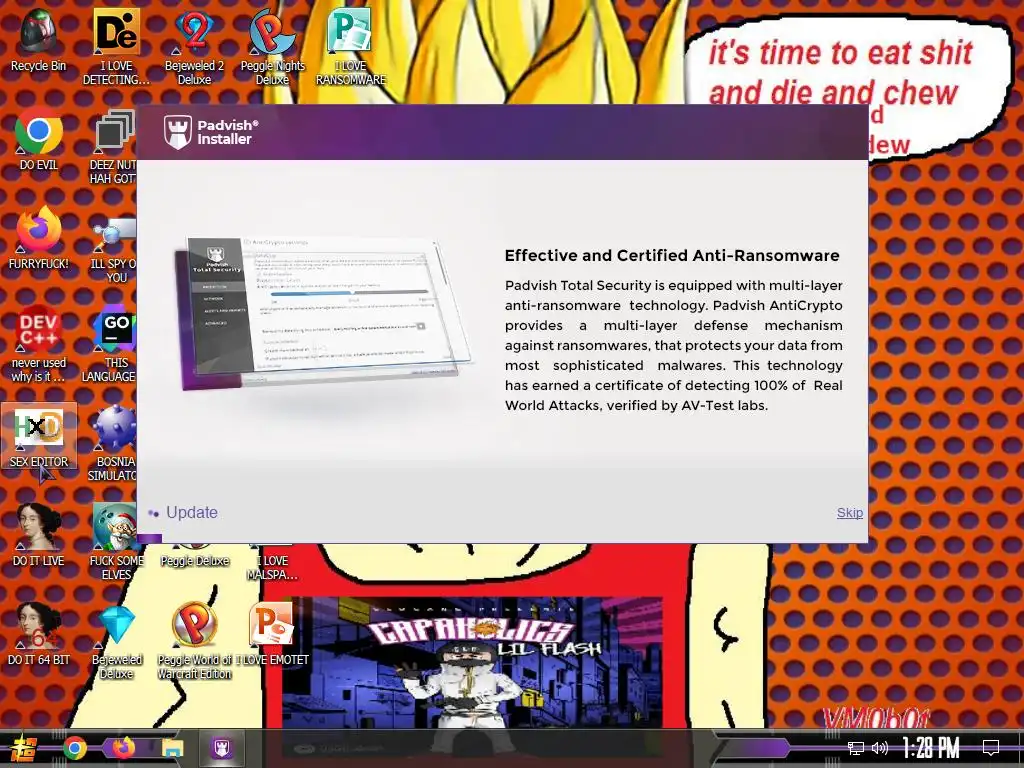Click the 1:28 PM taskbar clock
This screenshot has width=1024, height=768.
[931, 748]
